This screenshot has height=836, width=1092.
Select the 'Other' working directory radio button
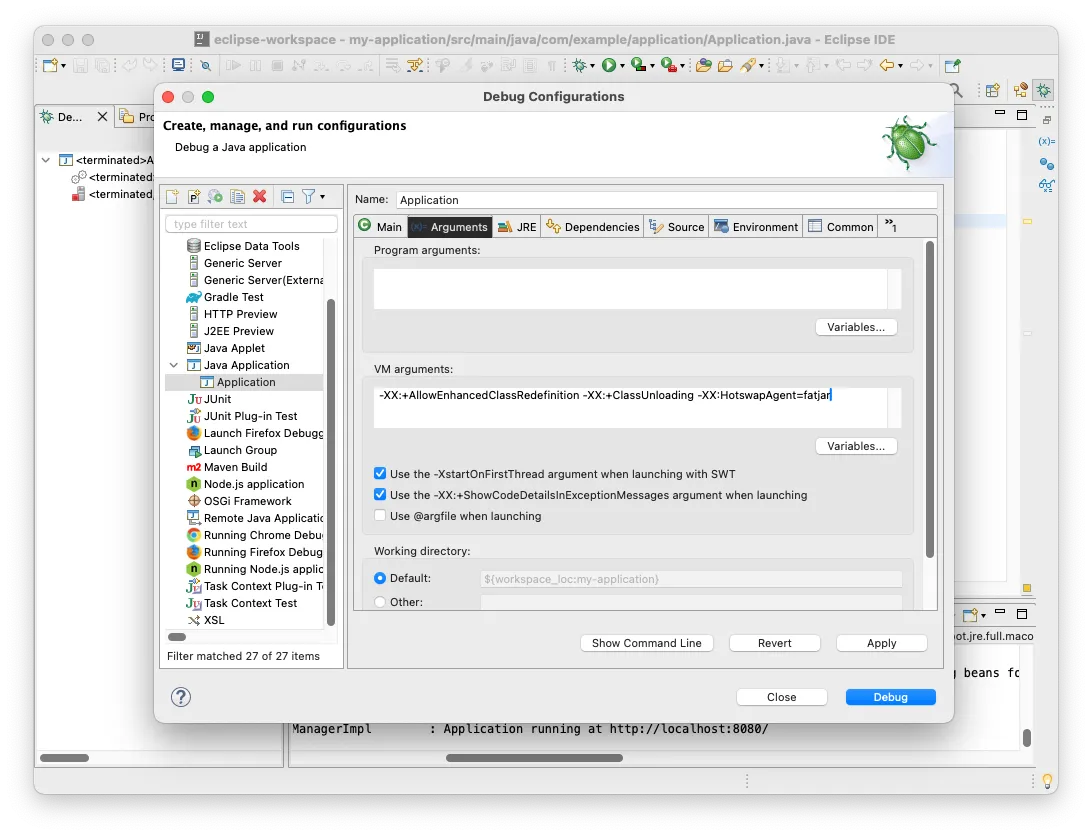(380, 601)
